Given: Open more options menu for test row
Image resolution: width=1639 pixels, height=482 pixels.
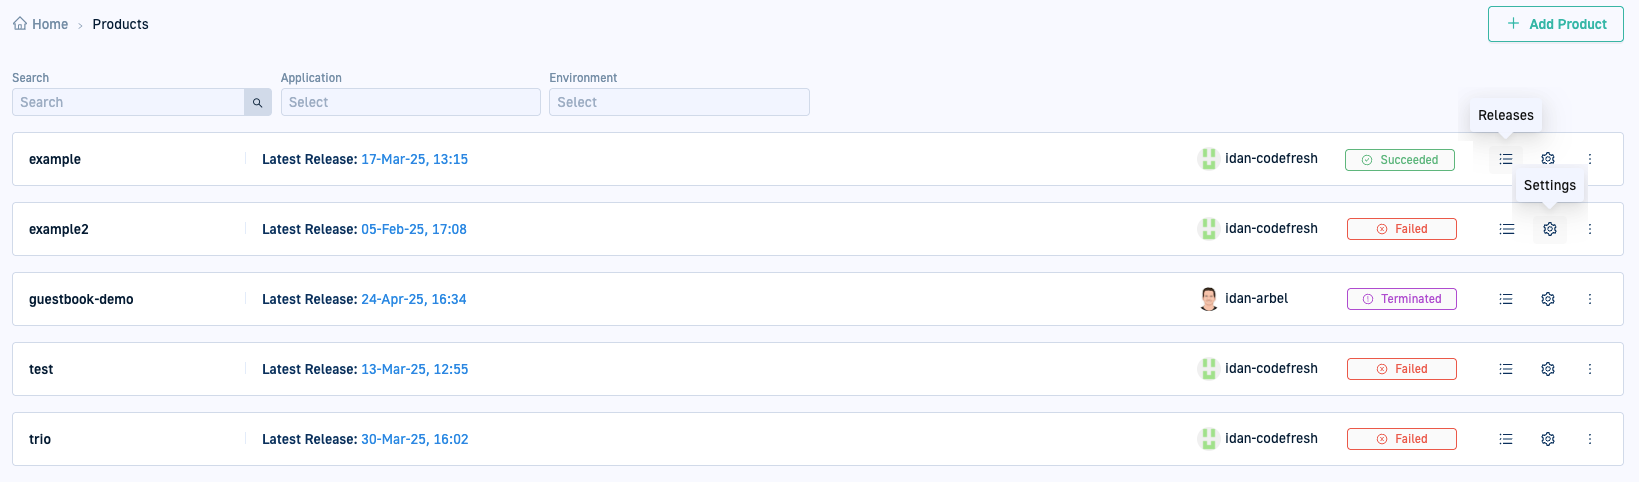Looking at the screenshot, I should pyautogui.click(x=1590, y=369).
